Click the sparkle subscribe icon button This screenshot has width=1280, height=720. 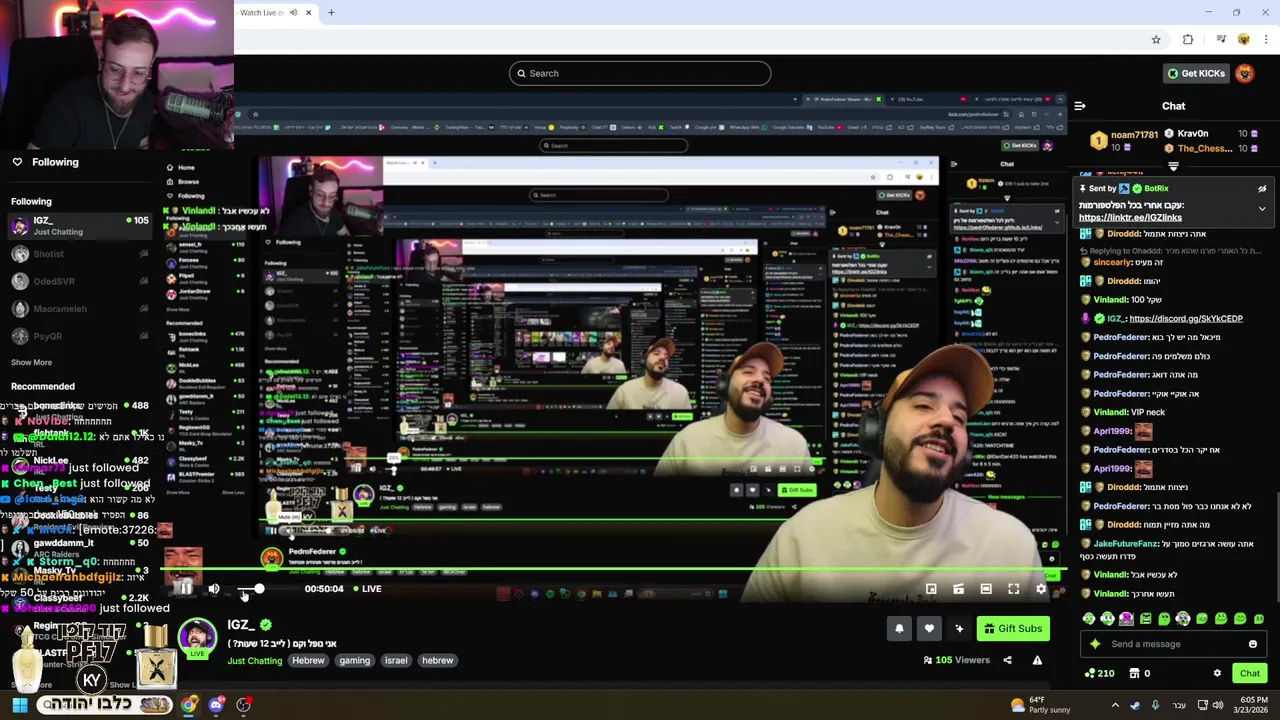point(959,628)
